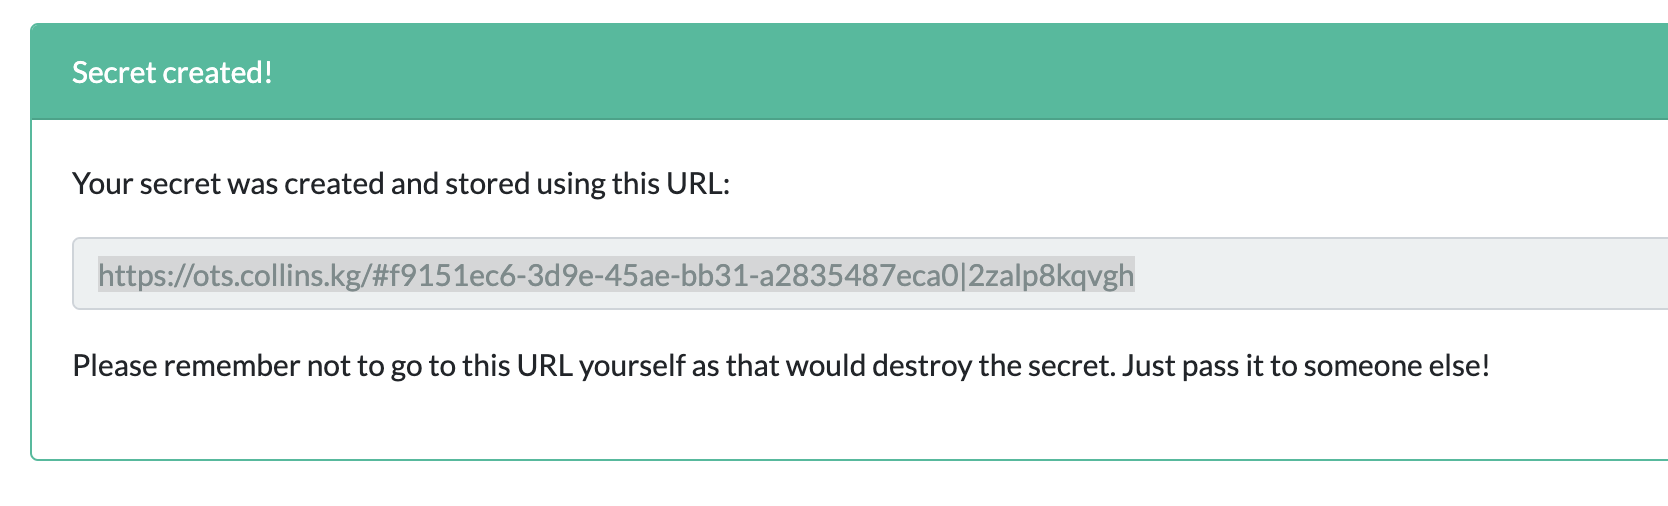
Task: Click the empty area right of the URL text
Action: (1400, 274)
